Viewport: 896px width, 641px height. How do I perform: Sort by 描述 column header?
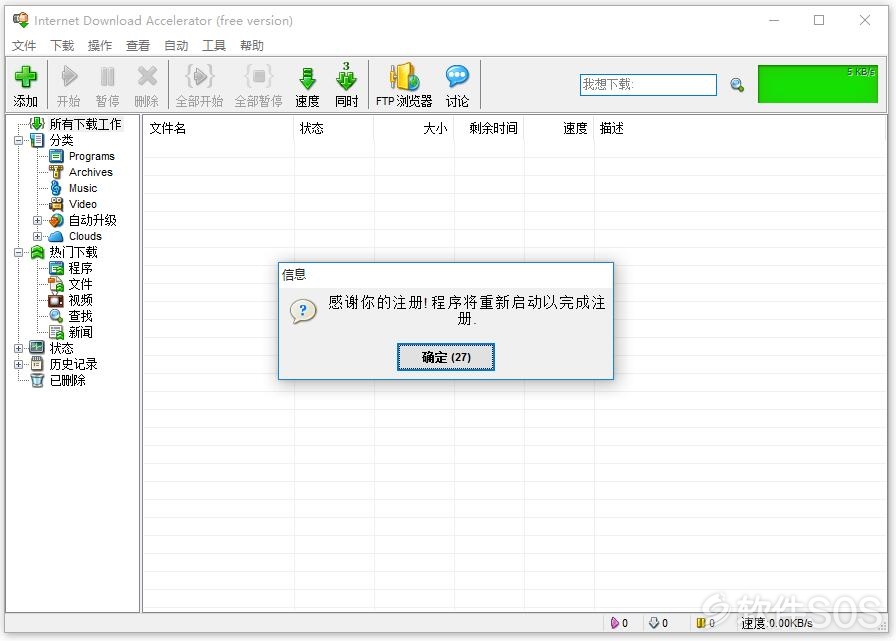click(741, 128)
